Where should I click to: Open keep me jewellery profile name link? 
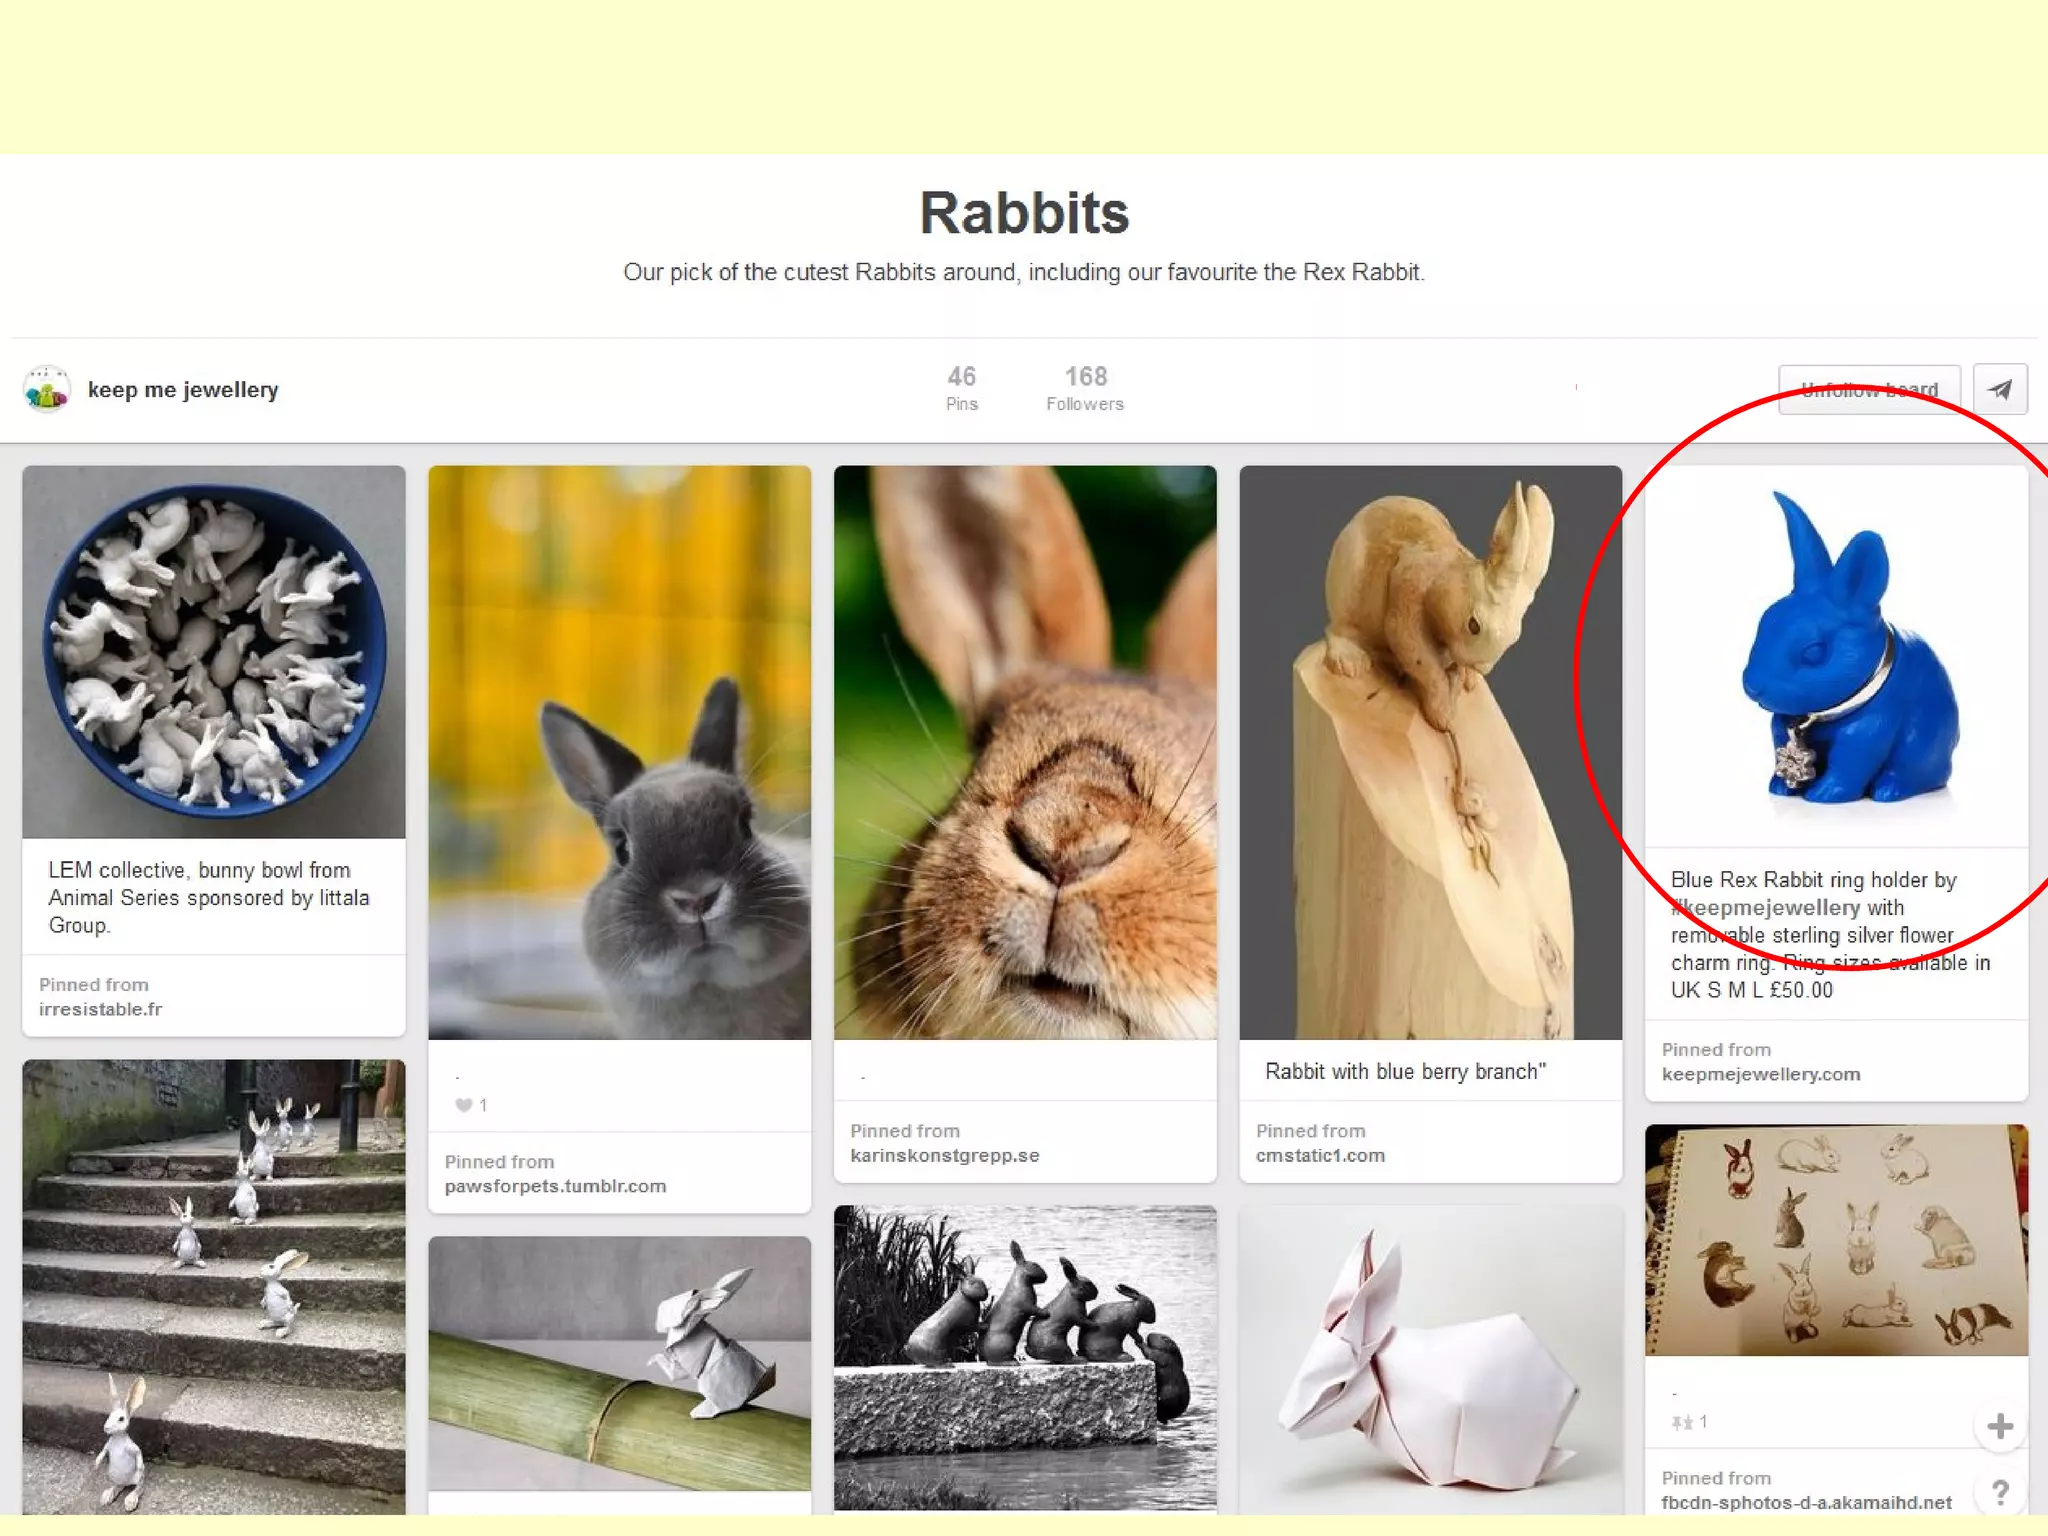(183, 390)
